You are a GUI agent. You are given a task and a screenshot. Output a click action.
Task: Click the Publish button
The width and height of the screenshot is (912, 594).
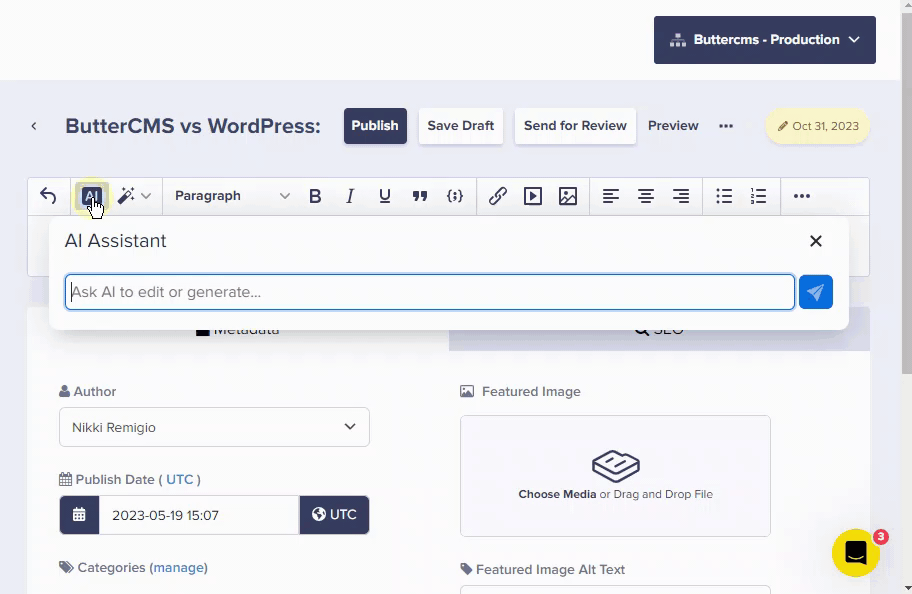click(375, 126)
